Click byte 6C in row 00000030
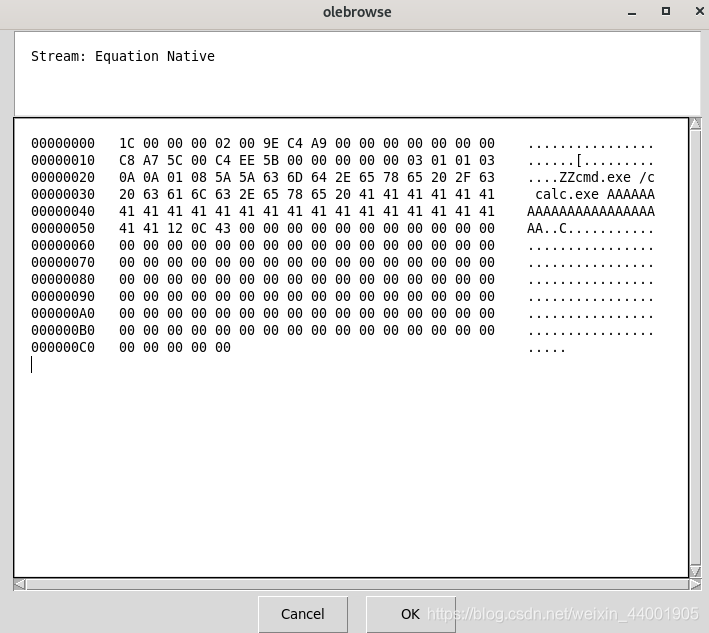 pos(199,194)
